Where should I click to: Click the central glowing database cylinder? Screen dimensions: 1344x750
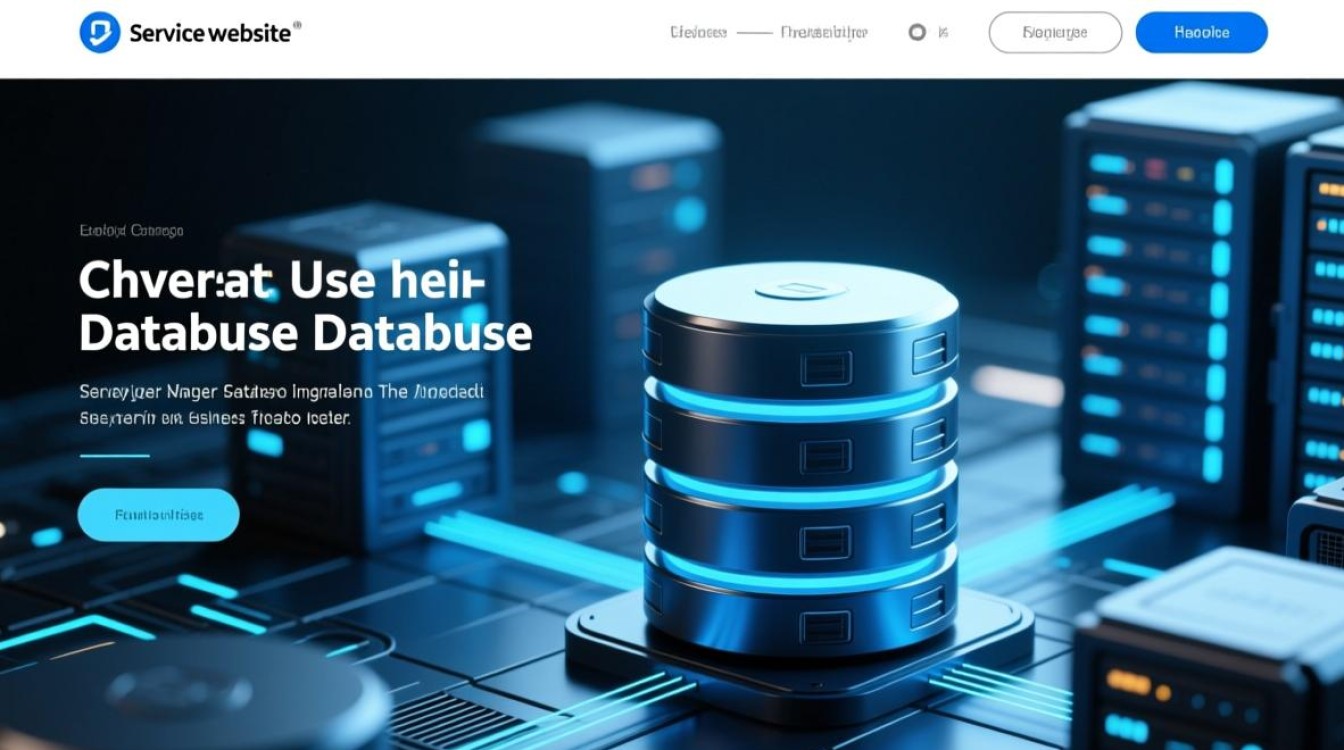800,470
